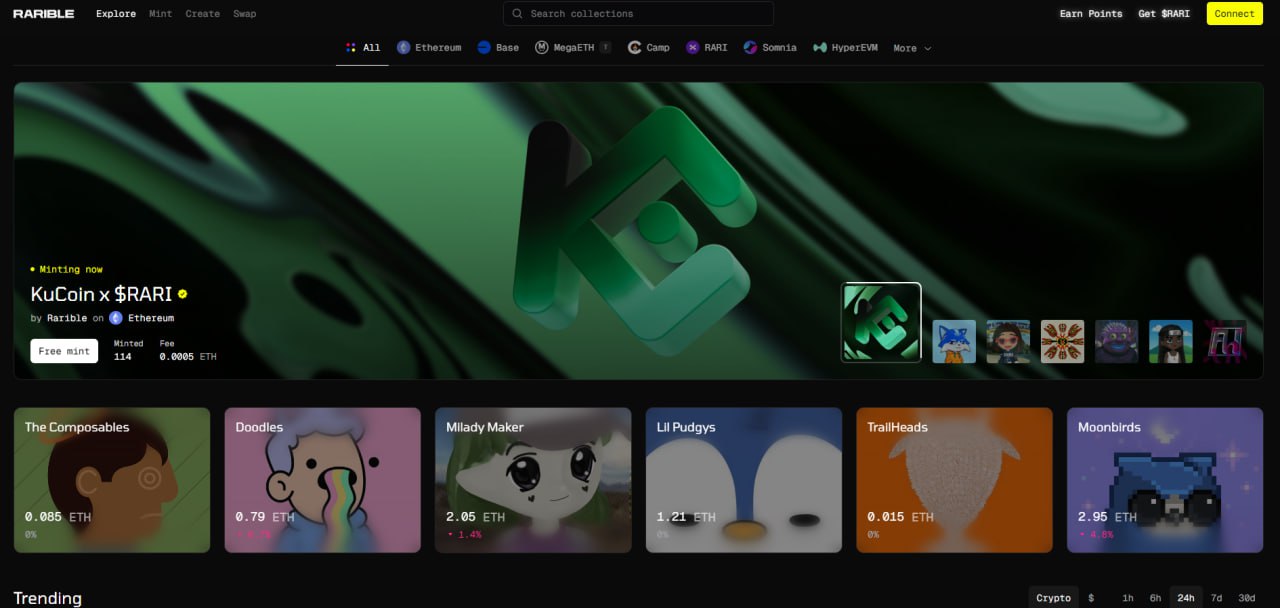Image resolution: width=1280 pixels, height=608 pixels.
Task: Click the Ethereum chain icon
Action: pos(404,47)
